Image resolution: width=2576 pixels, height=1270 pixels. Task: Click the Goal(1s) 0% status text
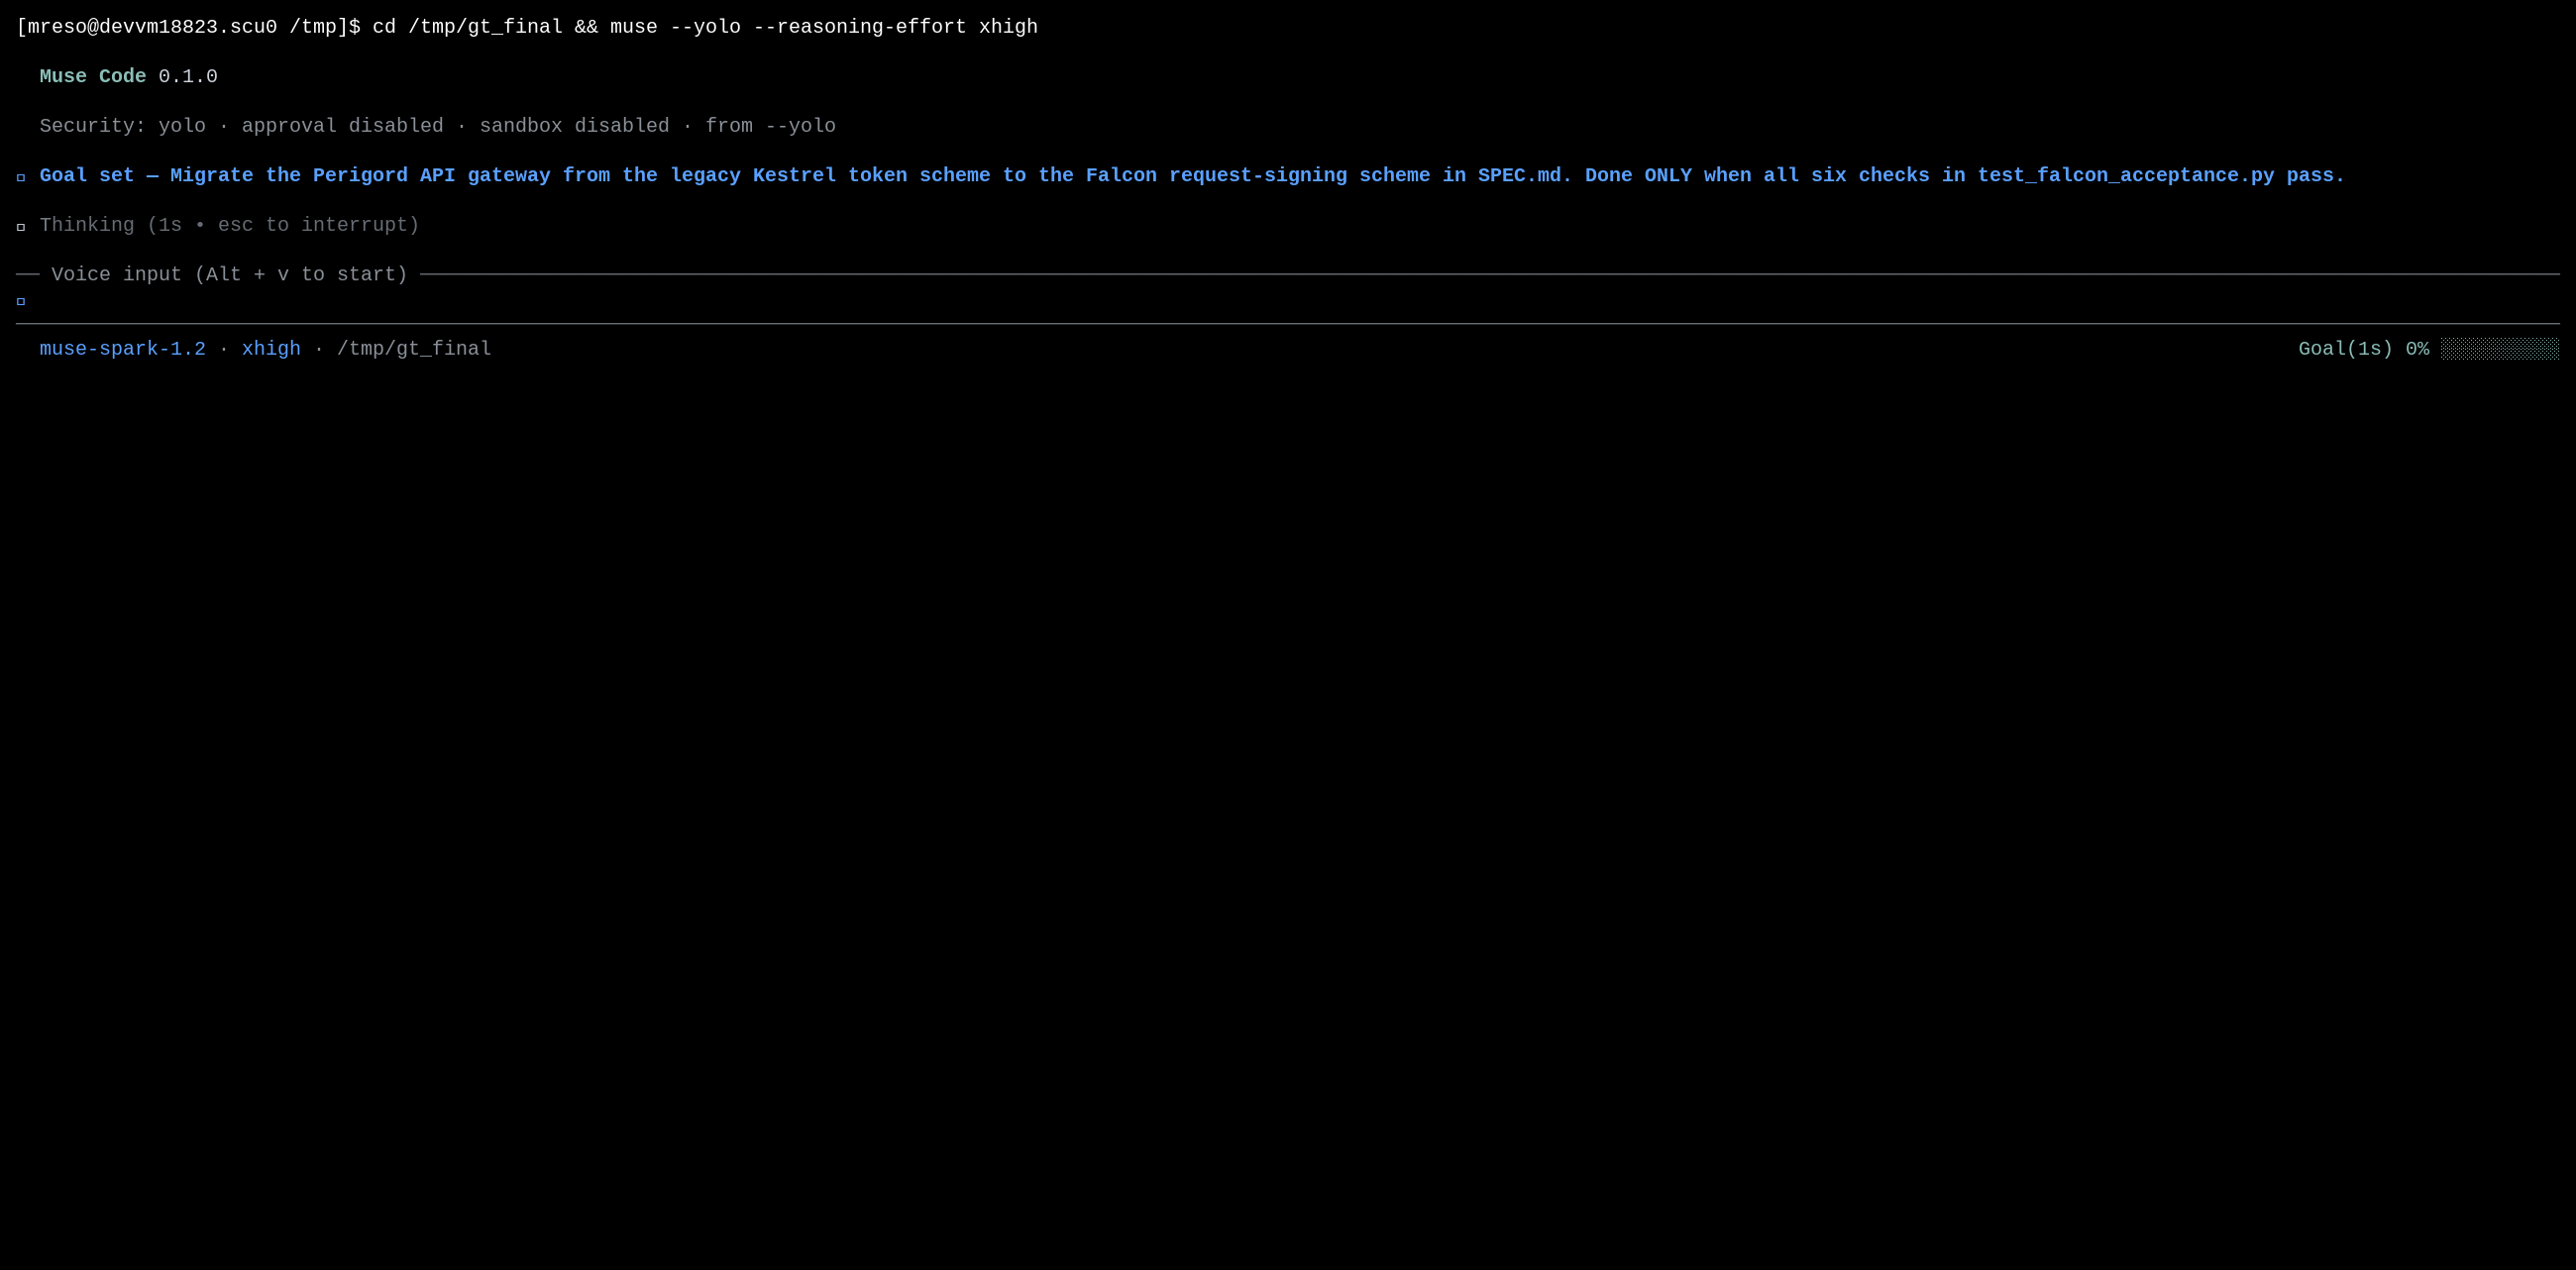pyautogui.click(x=2363, y=349)
